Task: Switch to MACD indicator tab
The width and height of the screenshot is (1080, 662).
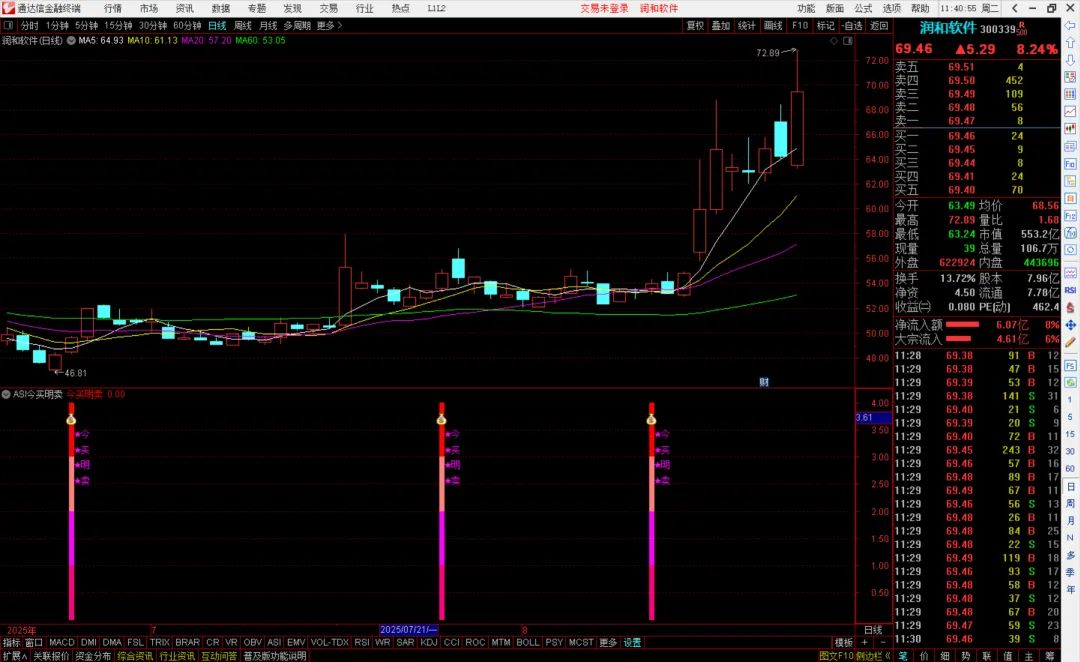Action: (62, 642)
